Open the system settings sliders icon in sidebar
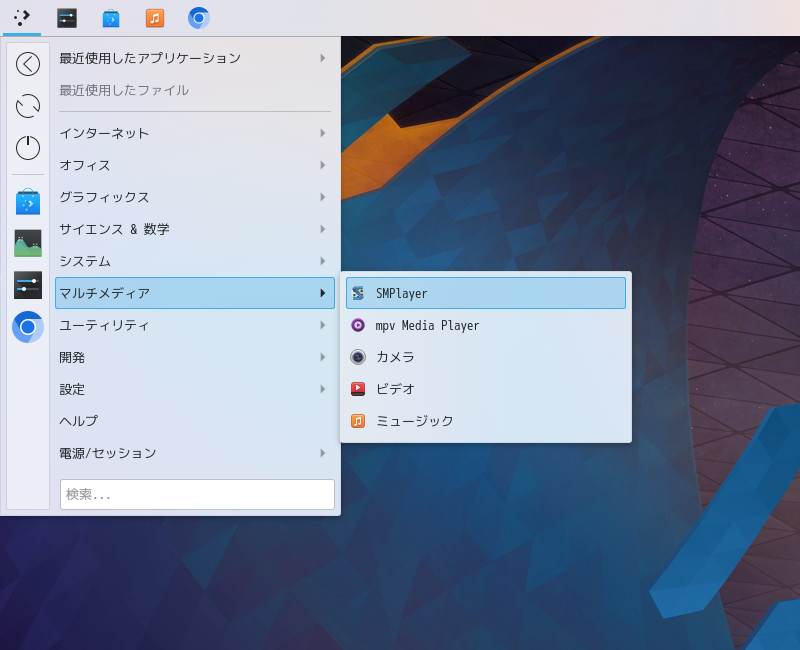This screenshot has width=800, height=650. 28,285
